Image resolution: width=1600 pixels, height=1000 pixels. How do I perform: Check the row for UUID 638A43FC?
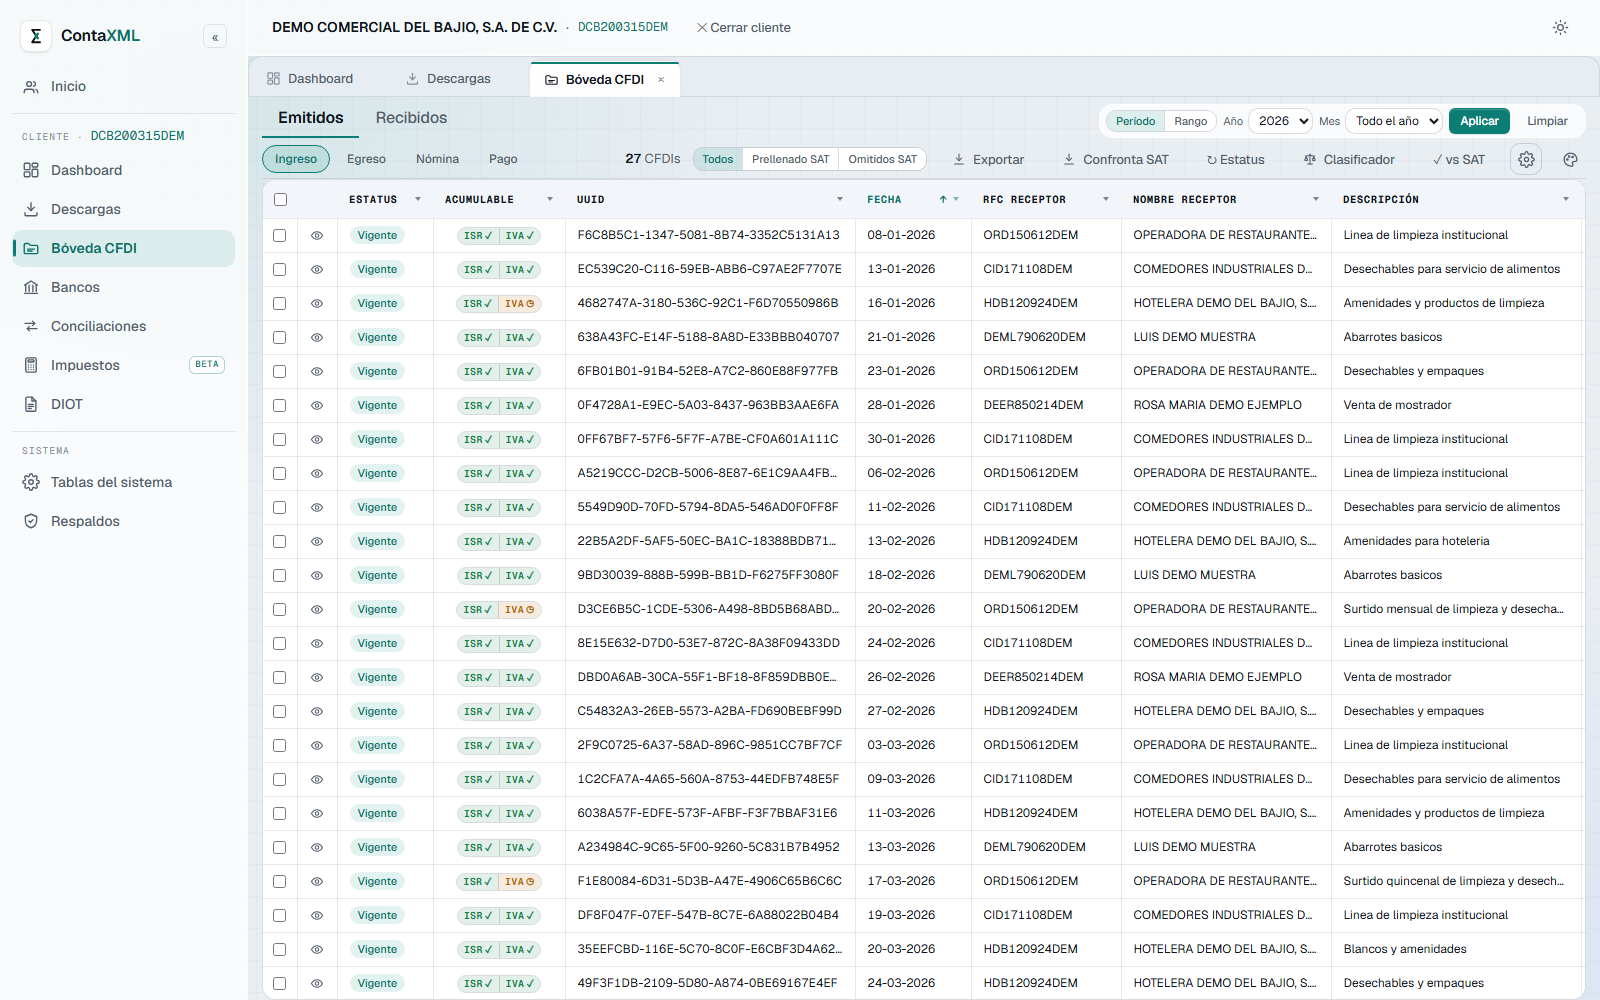coord(280,338)
